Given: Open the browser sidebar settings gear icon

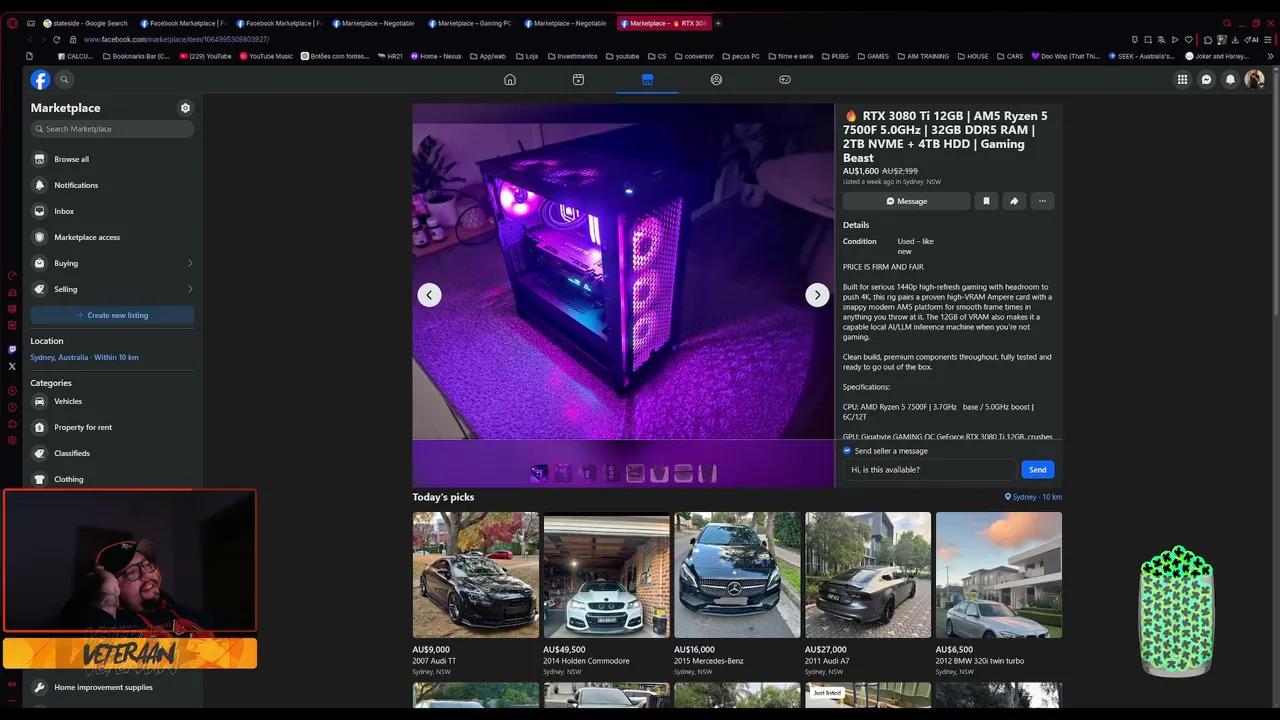Looking at the screenshot, I should pyautogui.click(x=12, y=440).
